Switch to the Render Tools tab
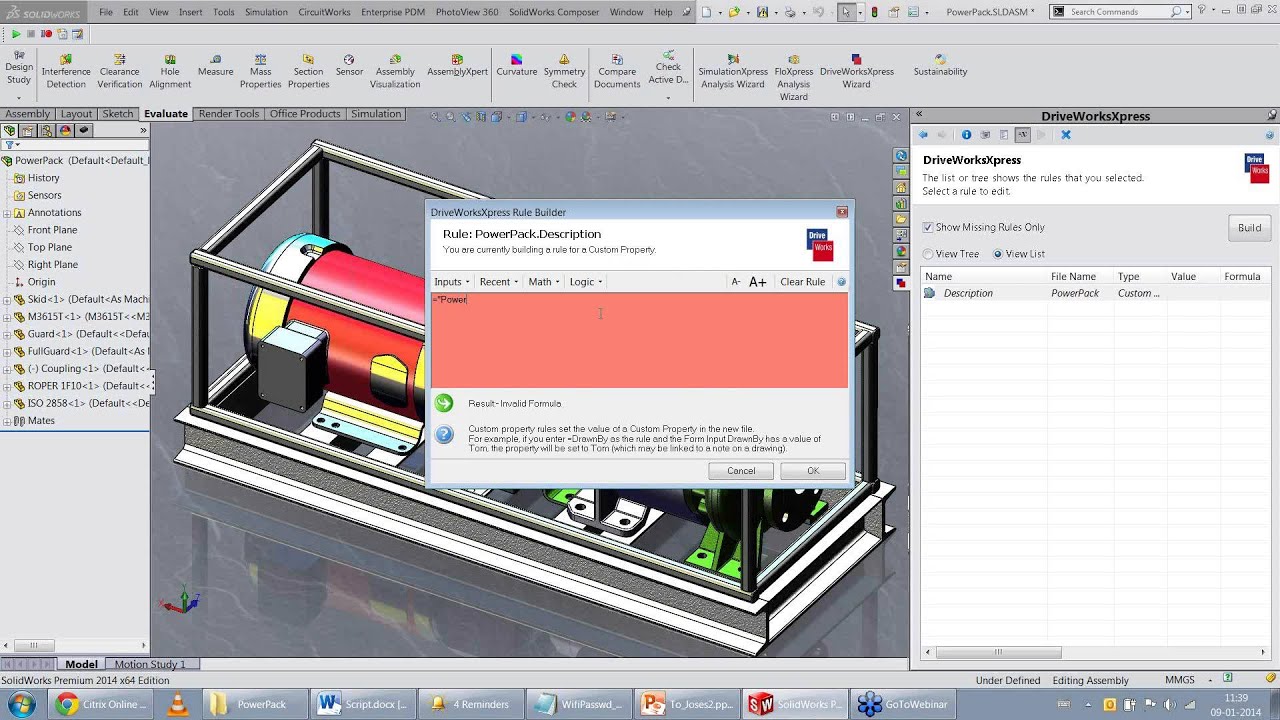Screen dimensions: 1280x720 (x=229, y=114)
